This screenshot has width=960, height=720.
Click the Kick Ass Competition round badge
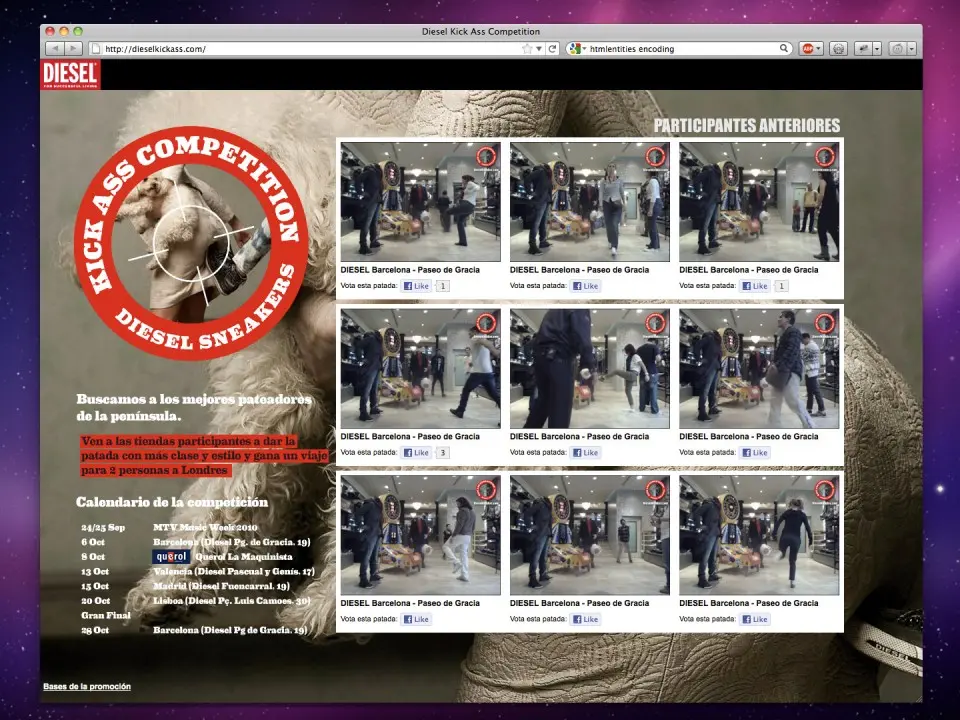(x=191, y=243)
